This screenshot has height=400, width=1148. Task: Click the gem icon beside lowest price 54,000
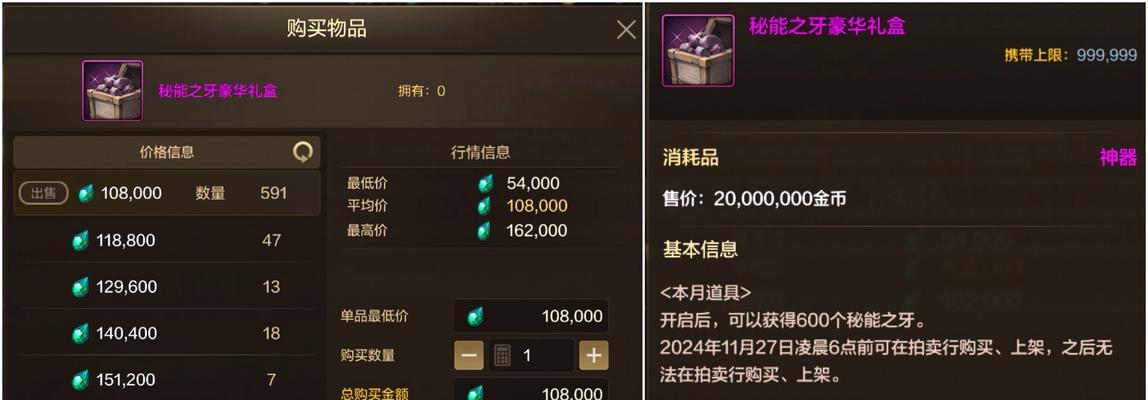[485, 183]
